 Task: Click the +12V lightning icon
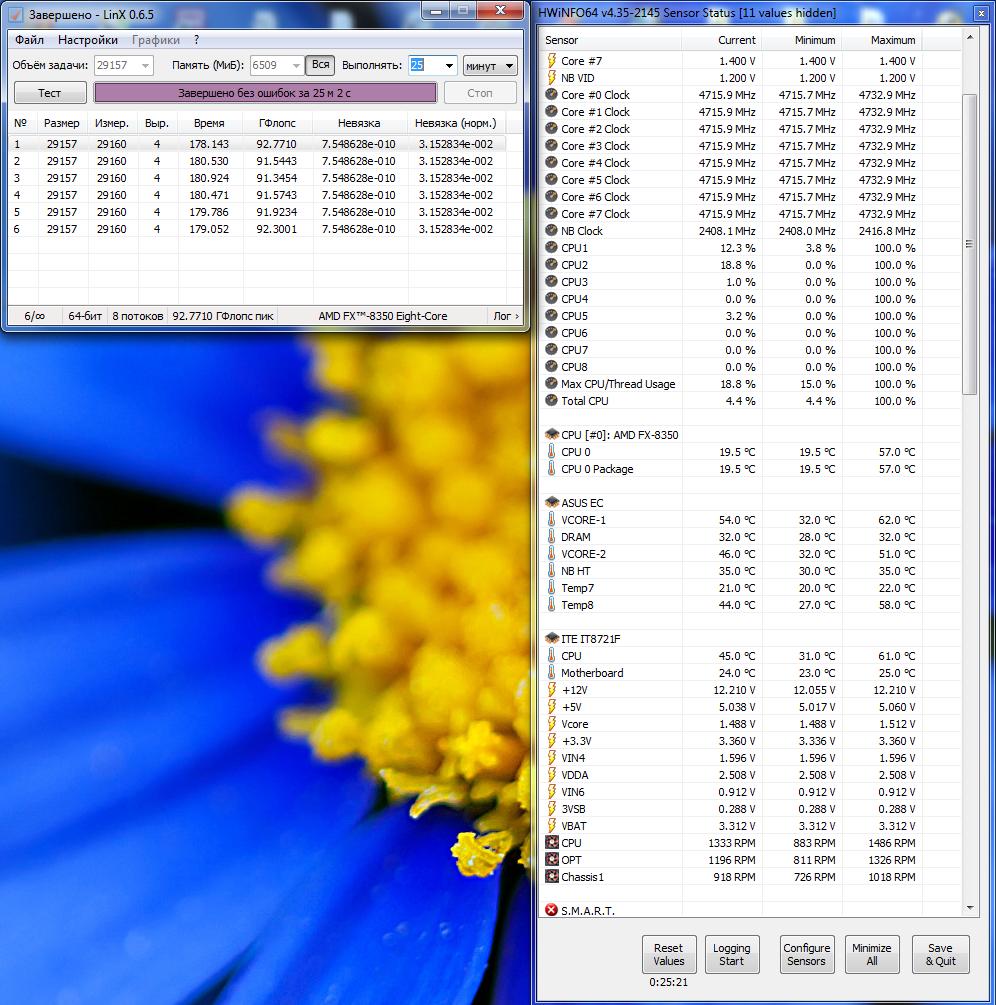click(551, 690)
